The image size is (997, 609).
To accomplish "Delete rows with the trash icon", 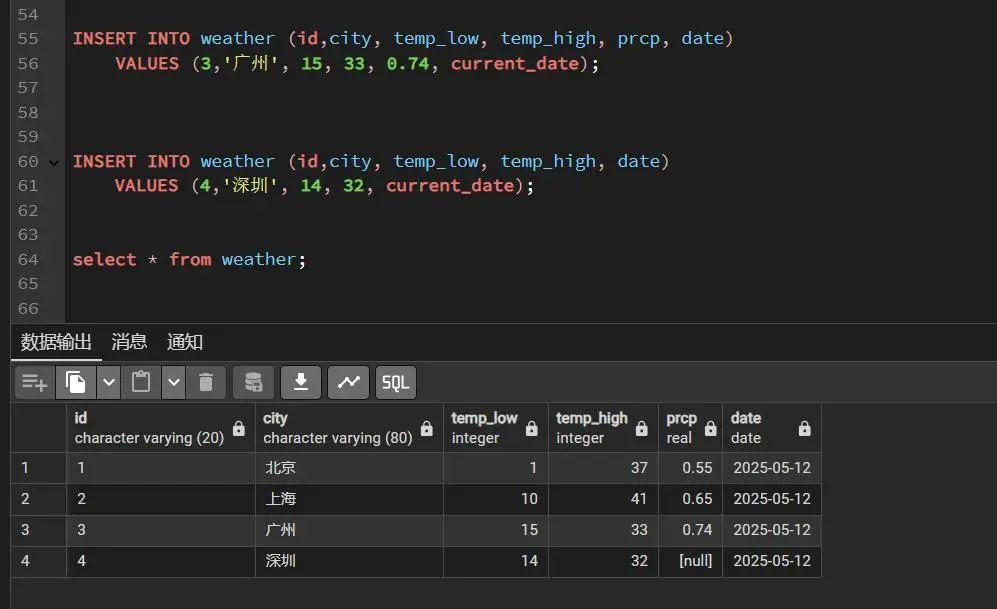I will coord(206,382).
